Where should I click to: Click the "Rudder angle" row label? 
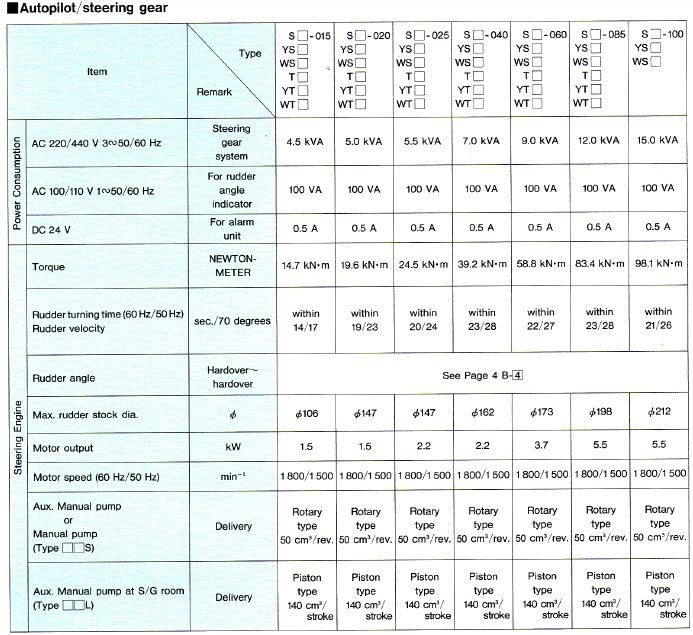click(x=64, y=378)
